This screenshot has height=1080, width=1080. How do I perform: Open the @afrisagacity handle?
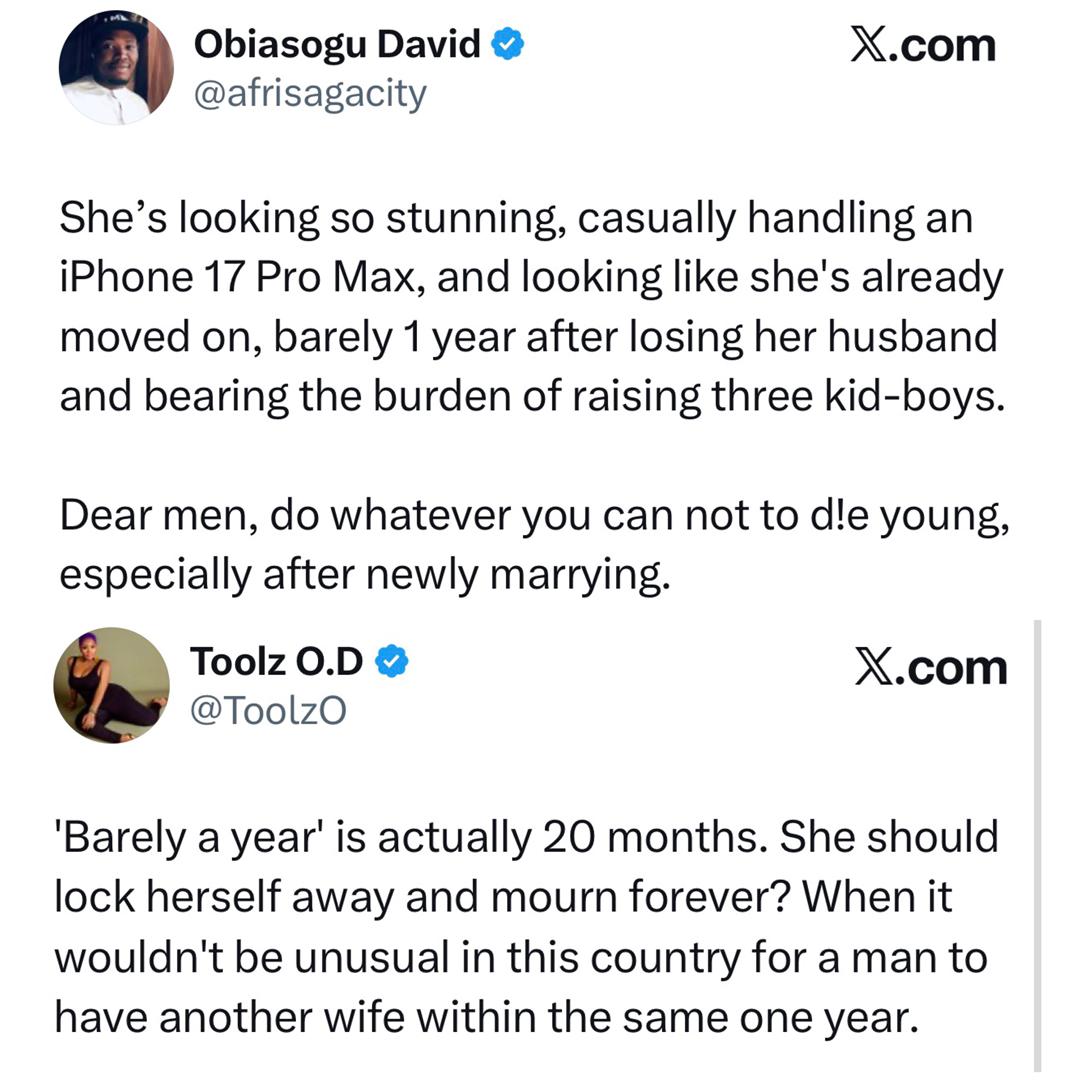pyautogui.click(x=309, y=94)
